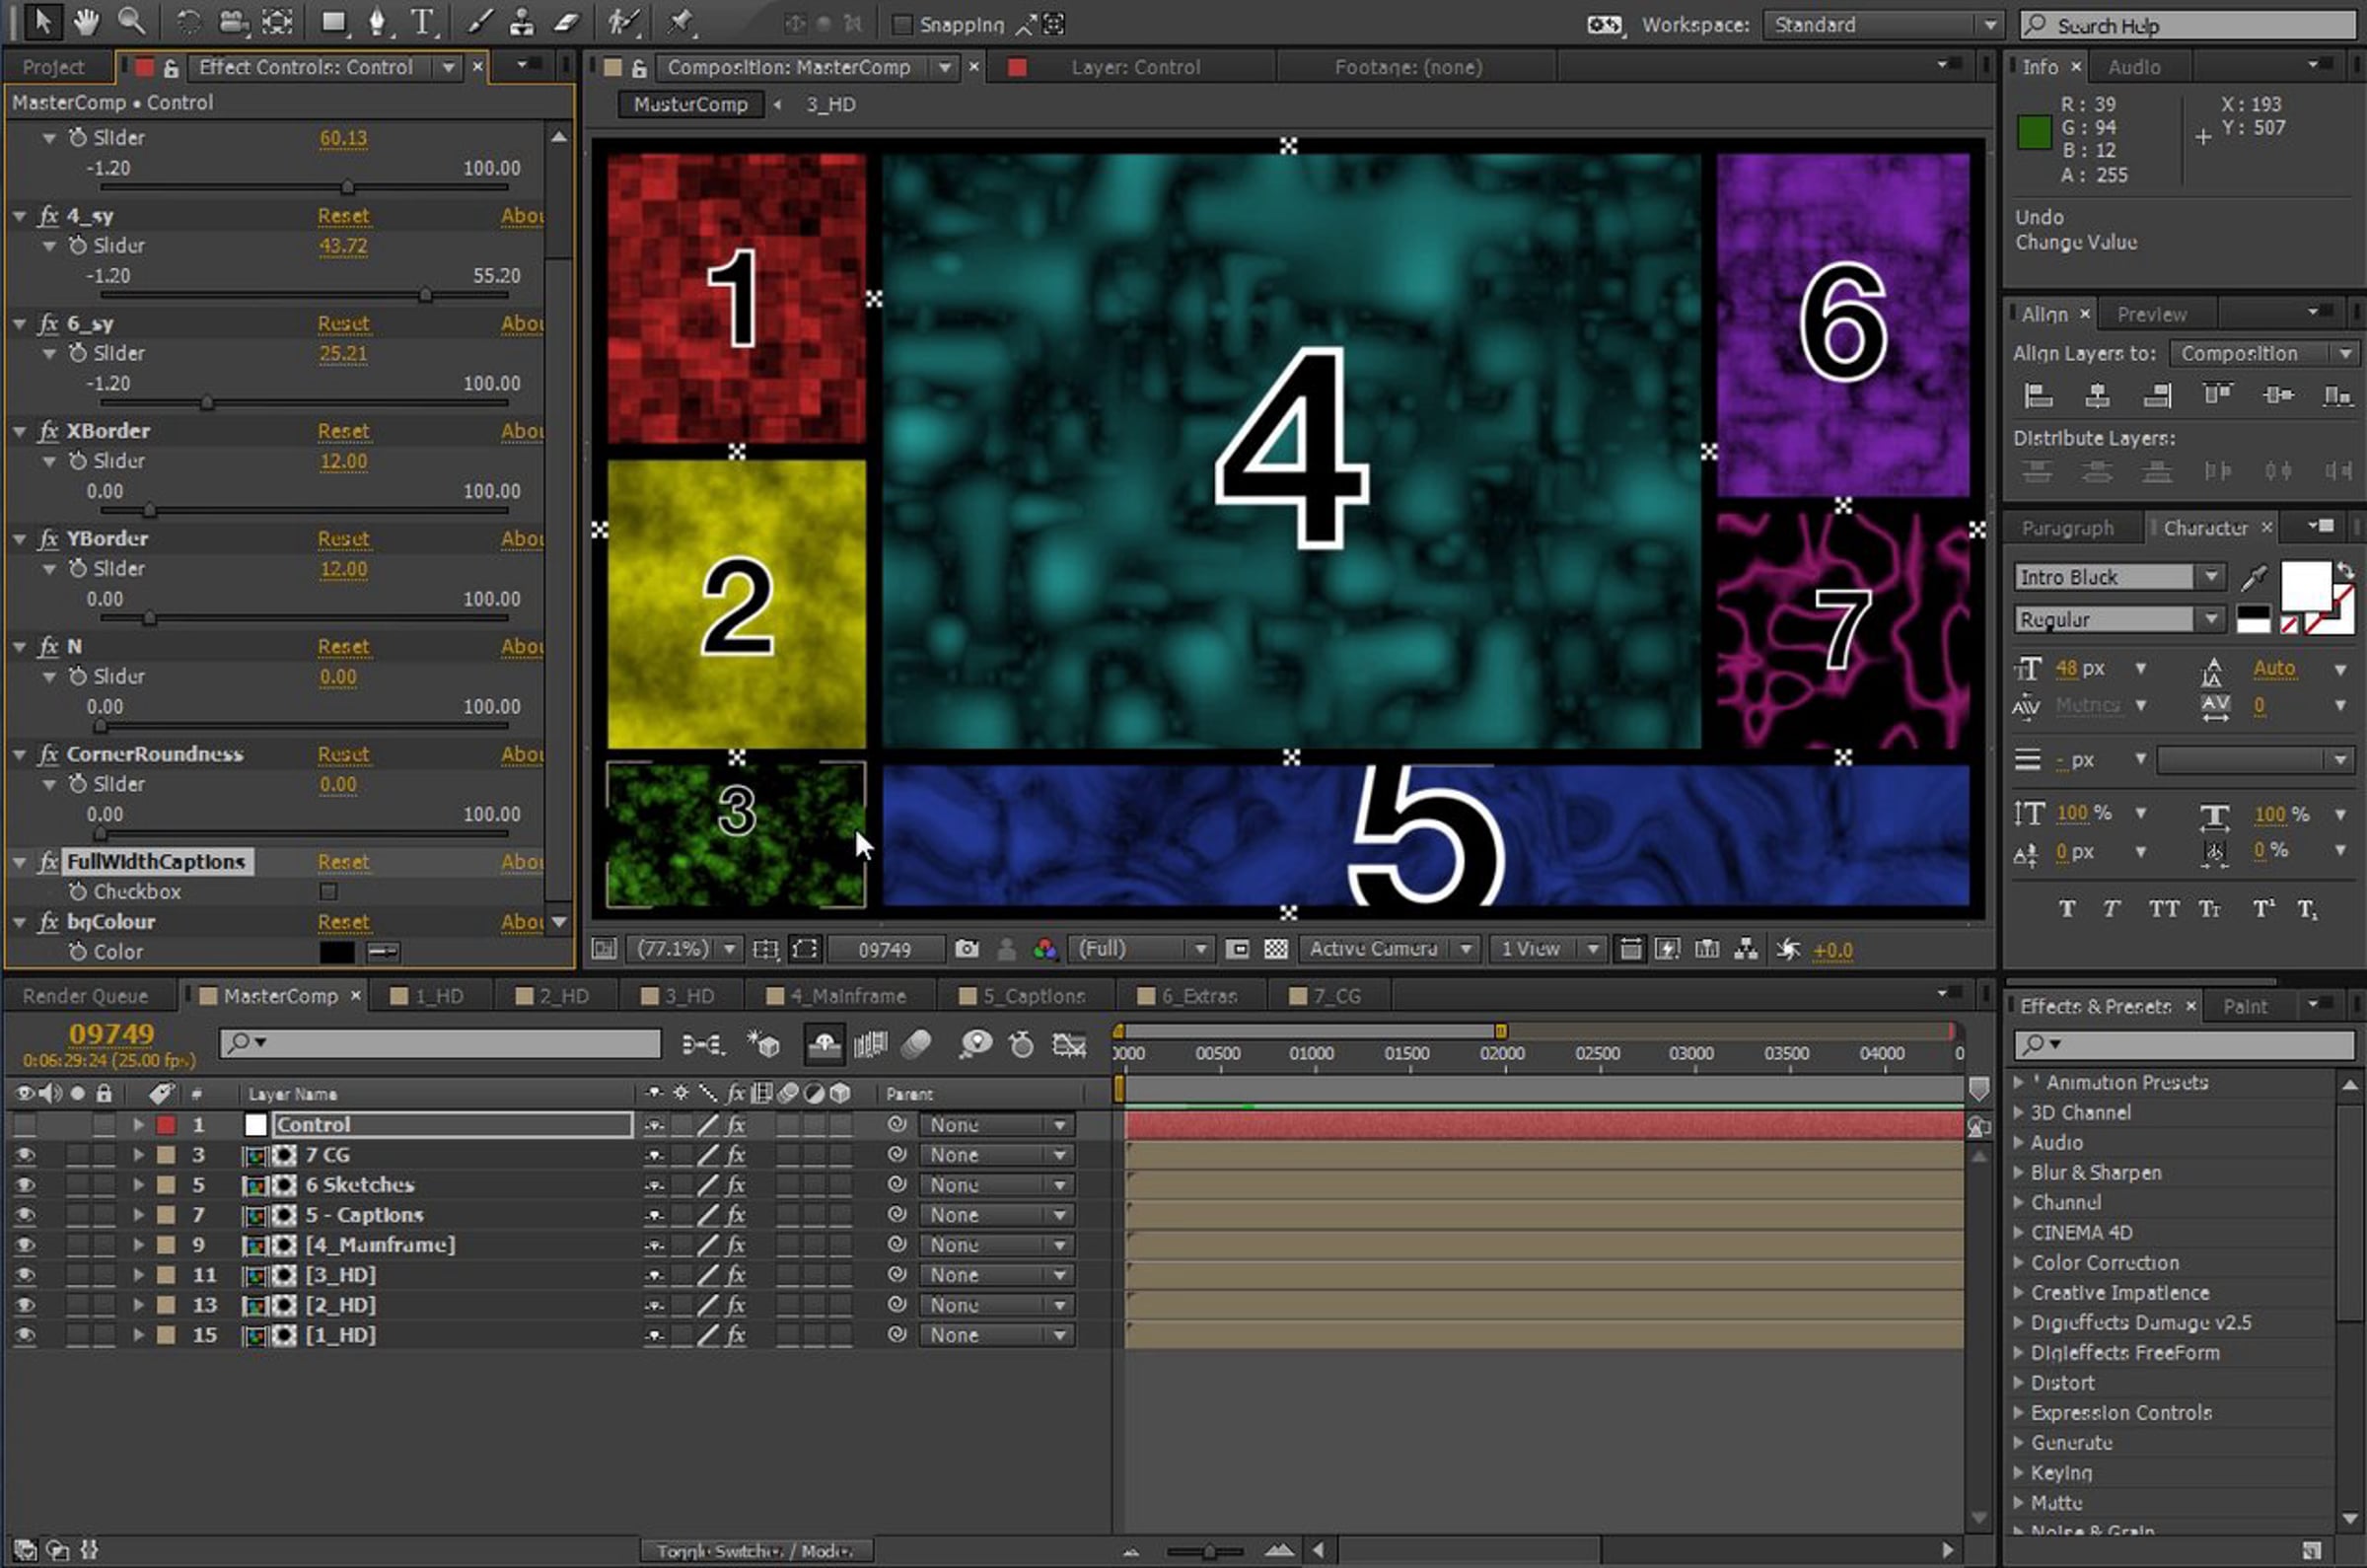This screenshot has height=1568, width=2367.
Task: Select the Hand tool
Action: [86, 21]
